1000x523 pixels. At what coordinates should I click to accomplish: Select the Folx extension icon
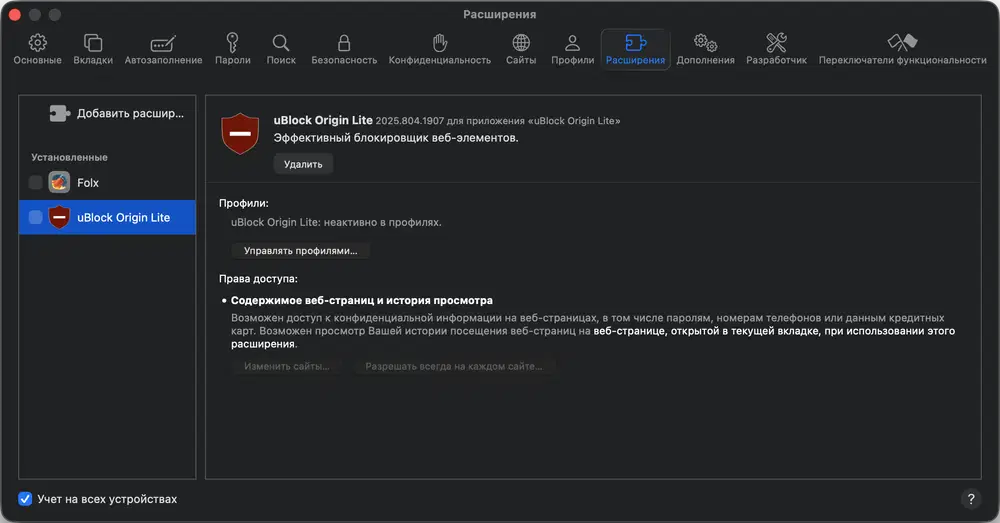[x=59, y=182]
